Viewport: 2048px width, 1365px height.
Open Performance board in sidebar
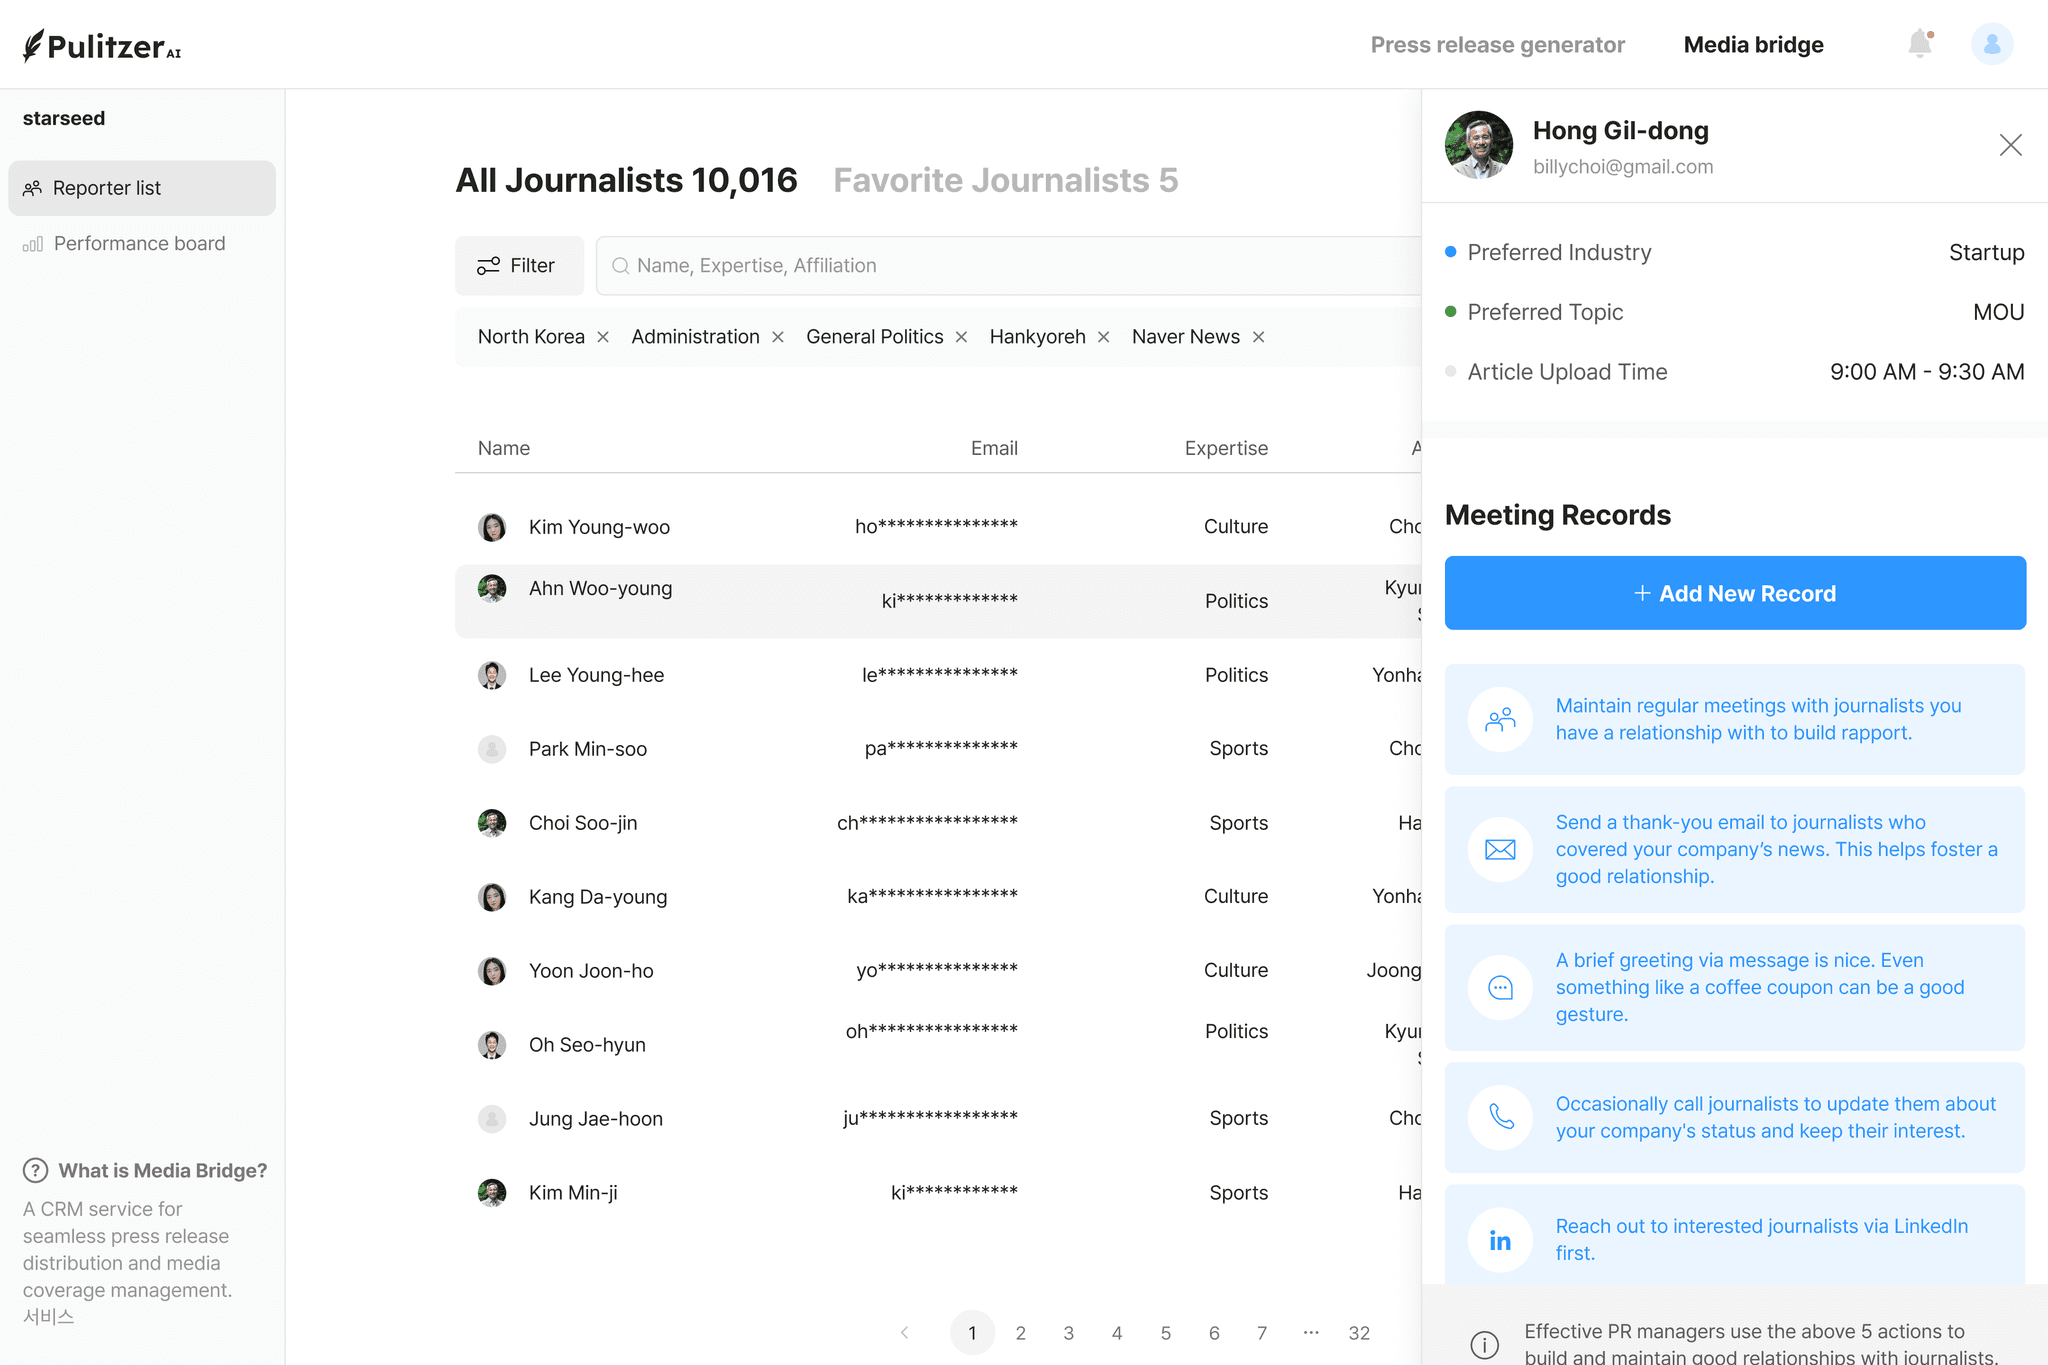[139, 243]
